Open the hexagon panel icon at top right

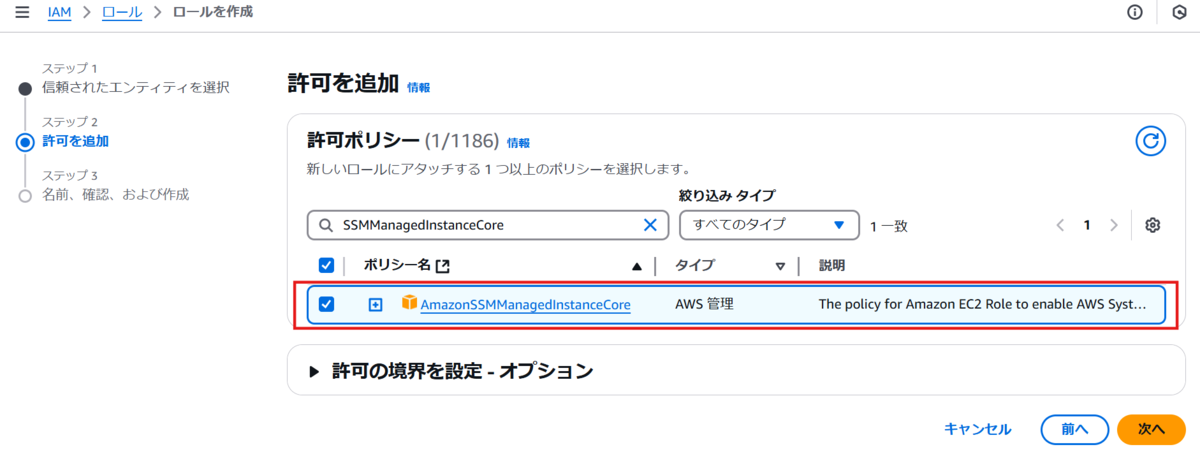[x=1179, y=12]
